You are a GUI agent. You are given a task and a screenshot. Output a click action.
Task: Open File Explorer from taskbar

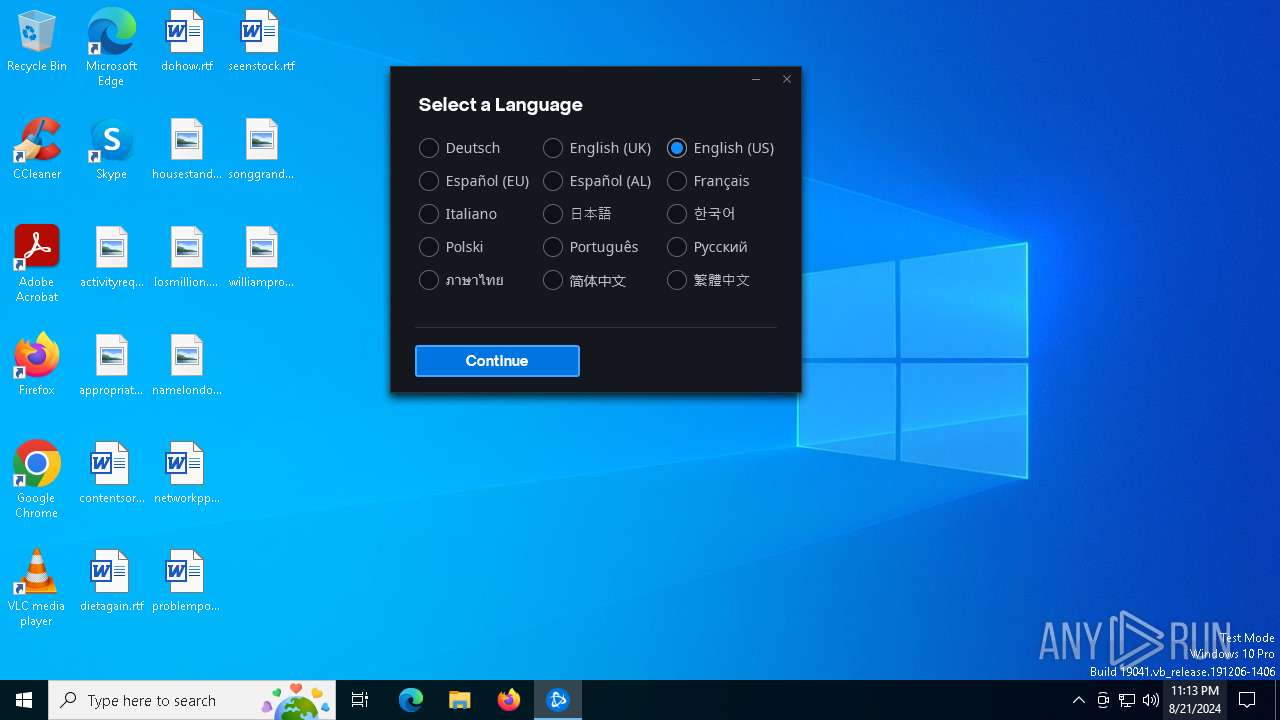tap(459, 700)
